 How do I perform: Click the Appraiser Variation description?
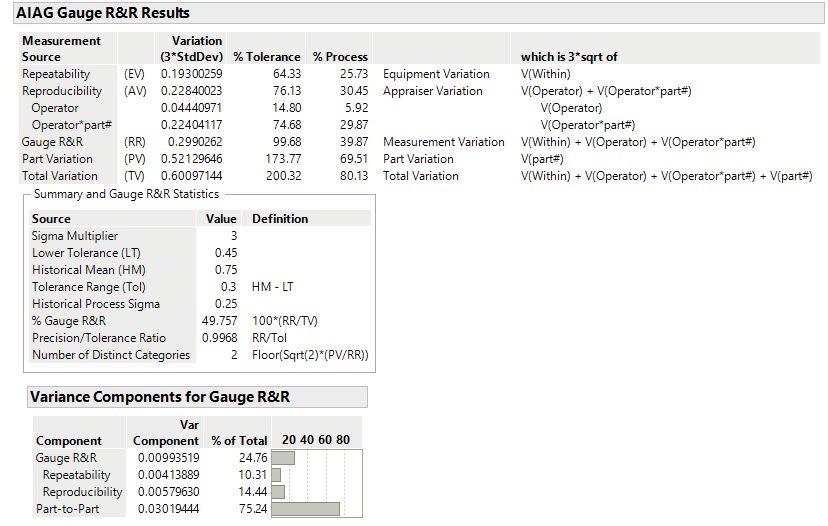(x=432, y=91)
